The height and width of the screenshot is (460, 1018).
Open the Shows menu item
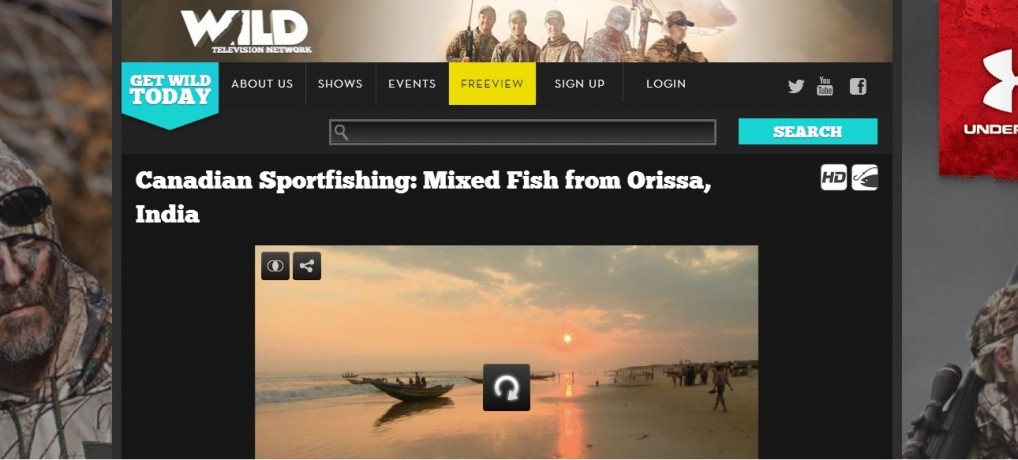coord(340,84)
